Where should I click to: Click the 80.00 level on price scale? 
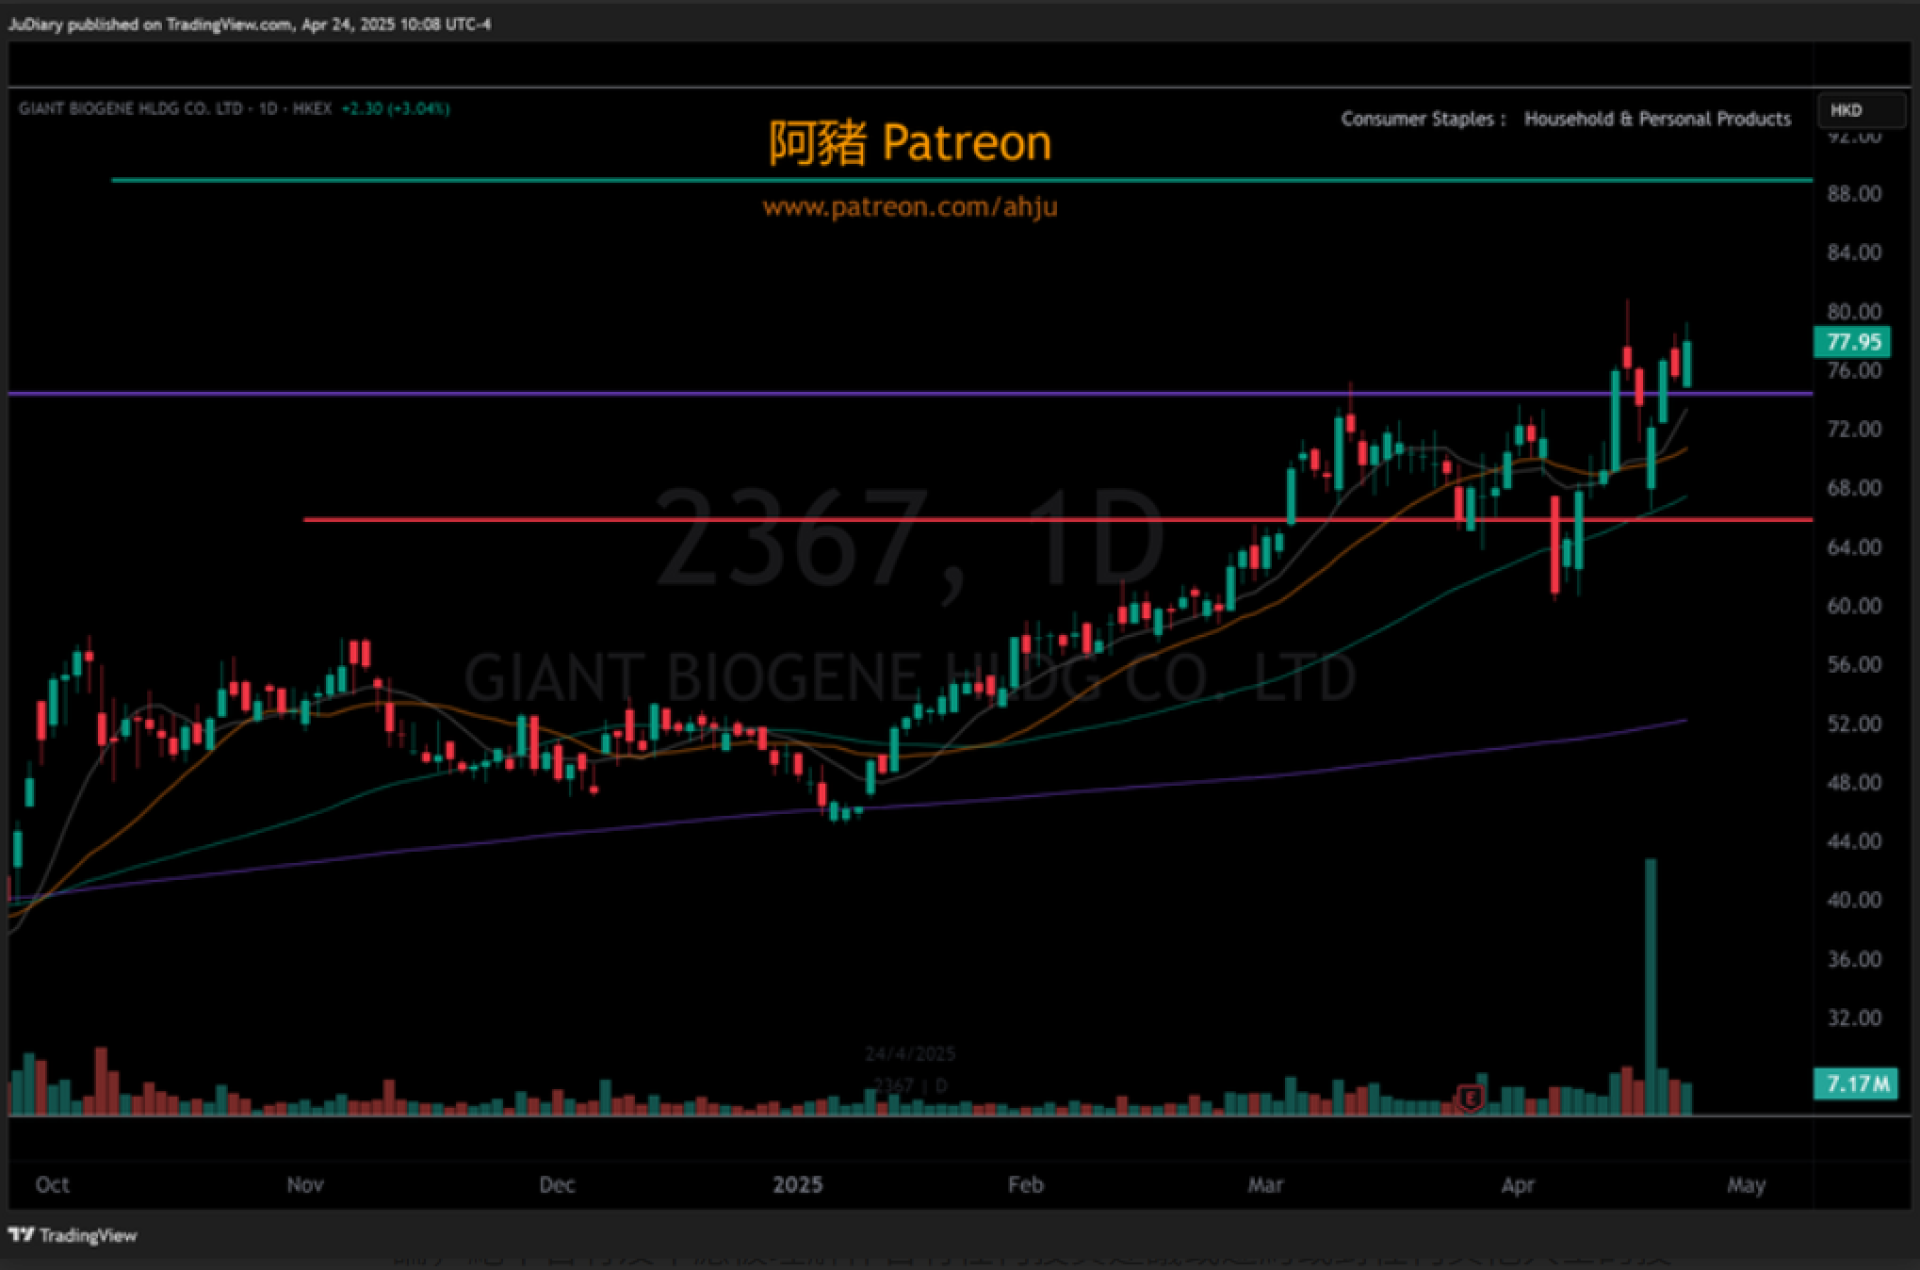[1853, 311]
